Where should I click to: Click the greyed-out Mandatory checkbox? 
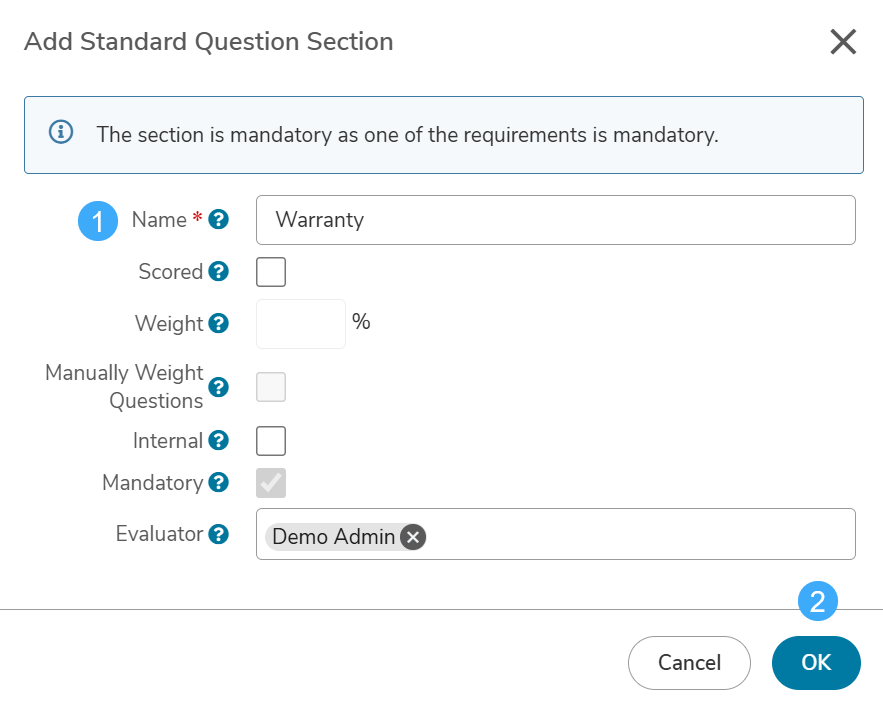click(271, 483)
